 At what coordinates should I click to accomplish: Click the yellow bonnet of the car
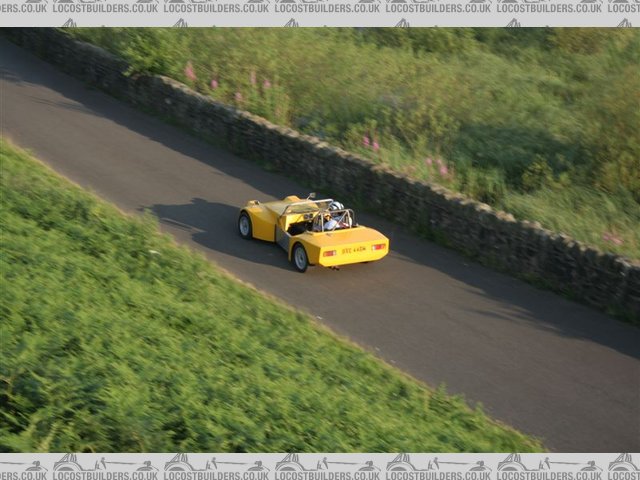click(x=275, y=206)
